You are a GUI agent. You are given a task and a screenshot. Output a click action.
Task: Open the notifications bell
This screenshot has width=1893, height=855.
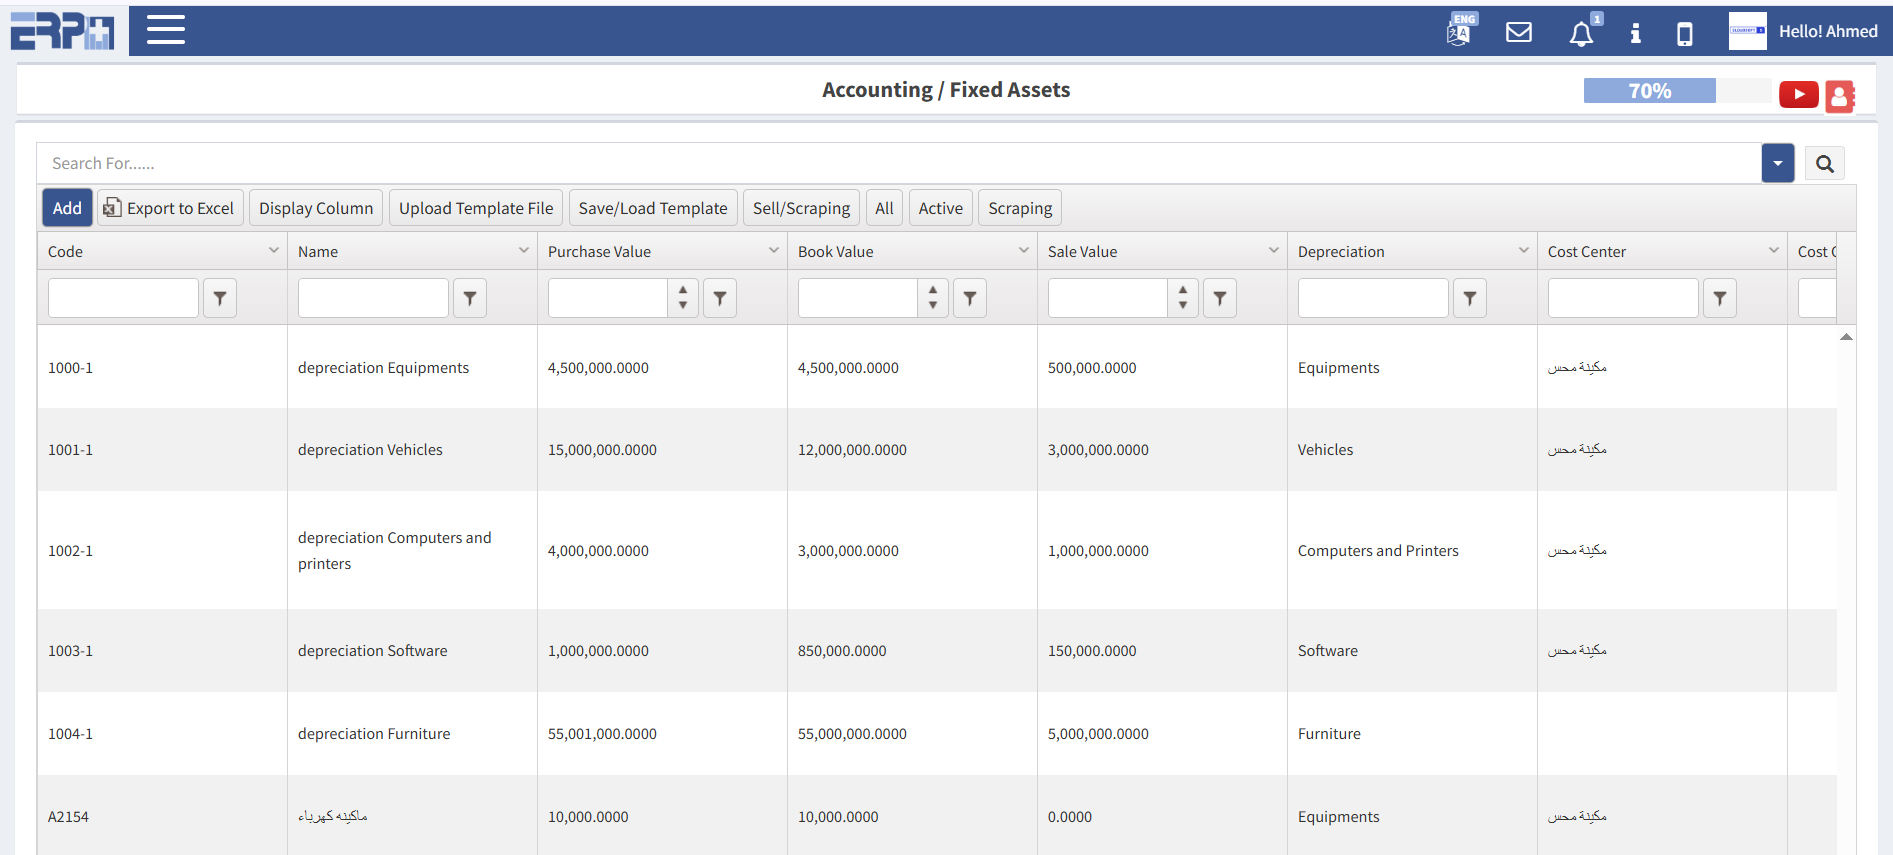point(1581,34)
